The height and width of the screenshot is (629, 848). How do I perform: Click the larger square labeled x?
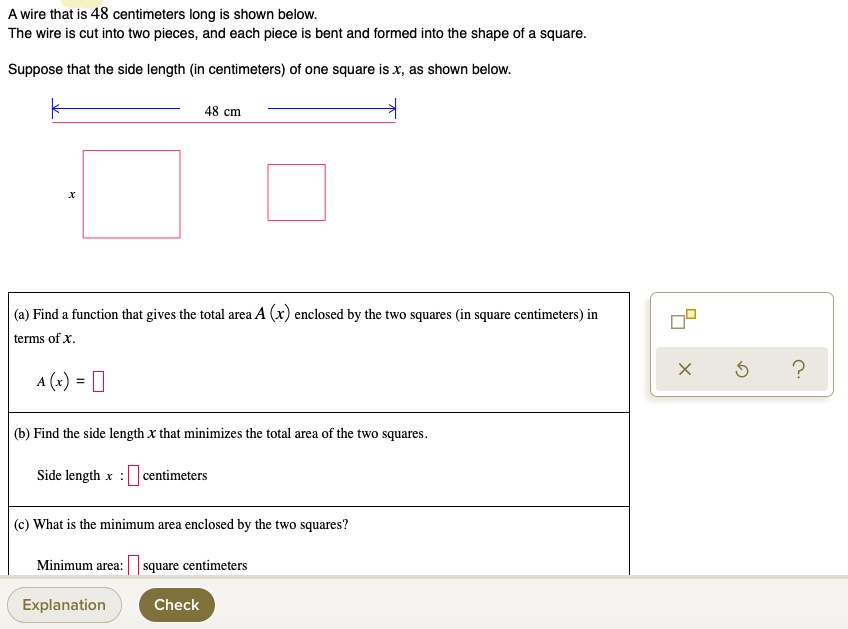pyautogui.click(x=131, y=194)
